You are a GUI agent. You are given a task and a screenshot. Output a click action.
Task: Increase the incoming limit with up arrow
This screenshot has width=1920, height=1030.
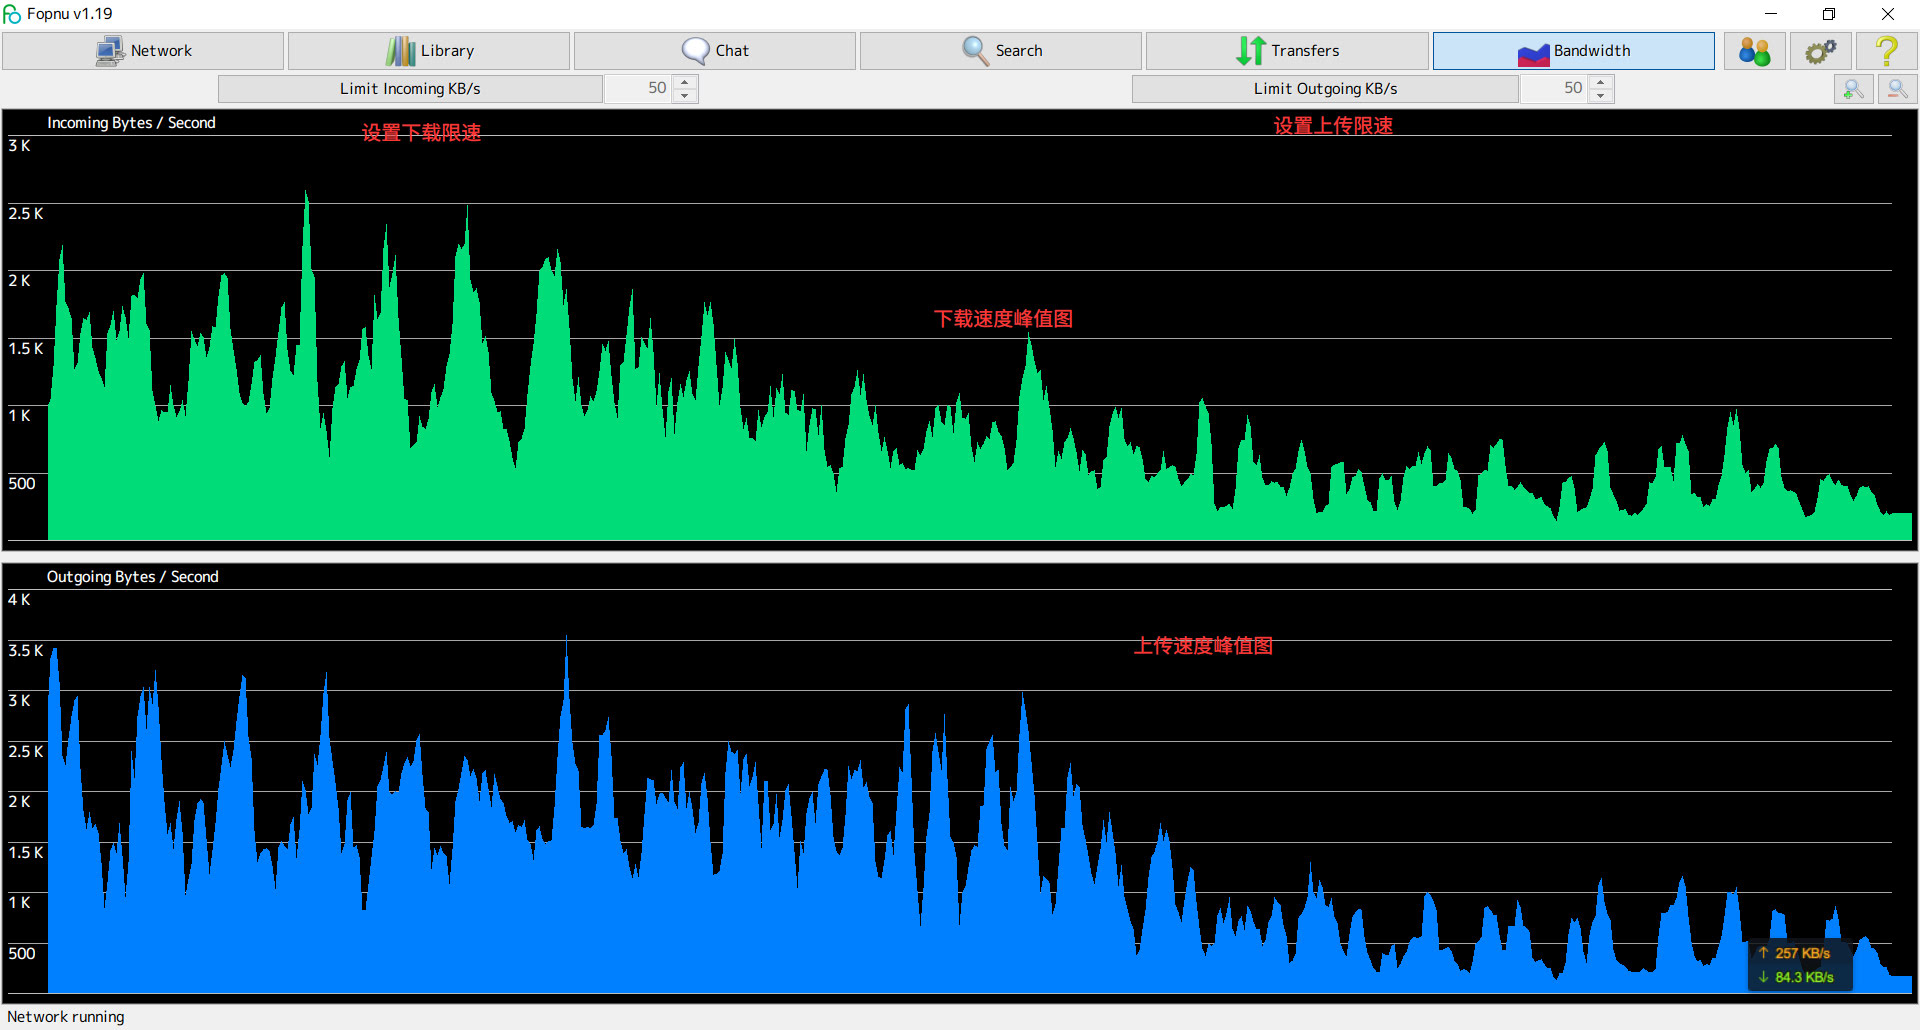click(685, 82)
